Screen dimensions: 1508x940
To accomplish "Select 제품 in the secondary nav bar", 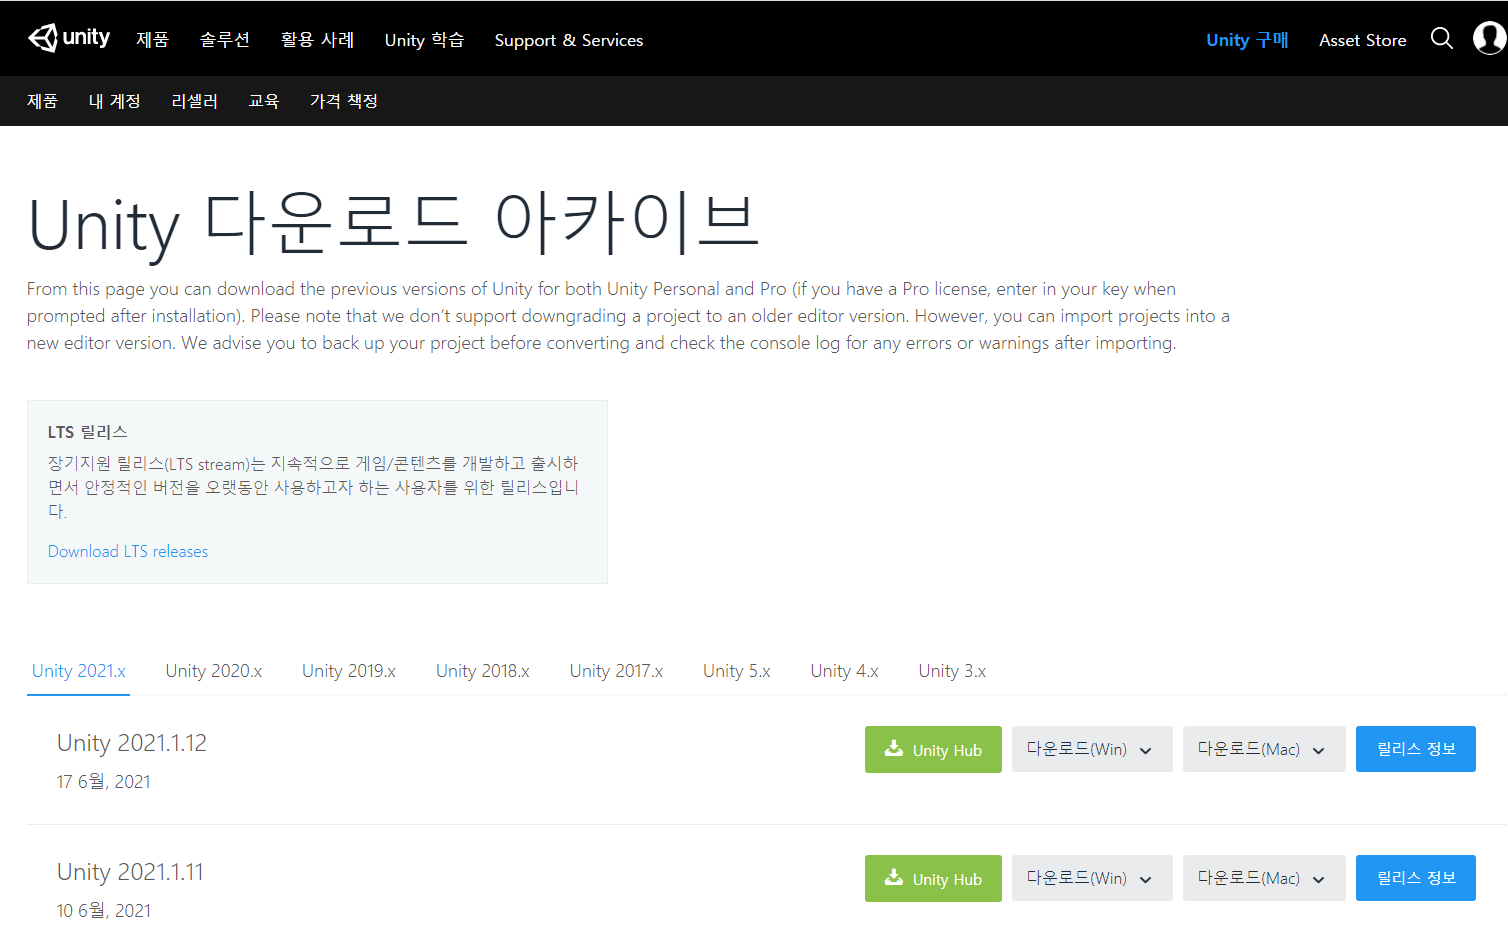I will coord(43,101).
